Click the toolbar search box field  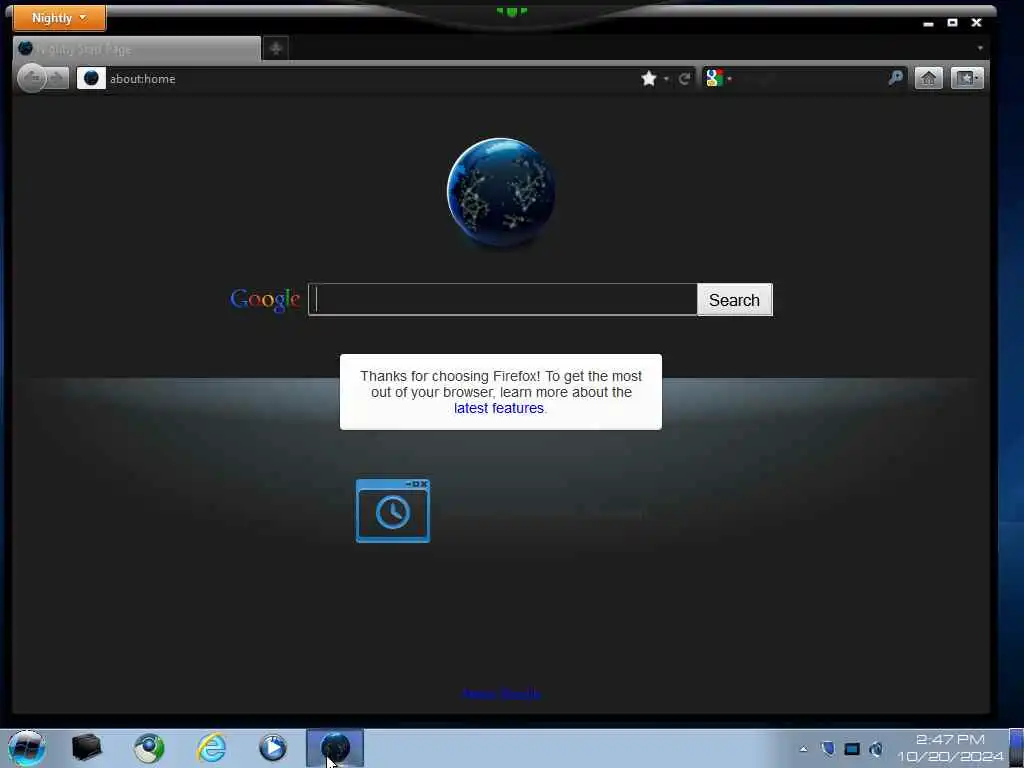point(810,79)
